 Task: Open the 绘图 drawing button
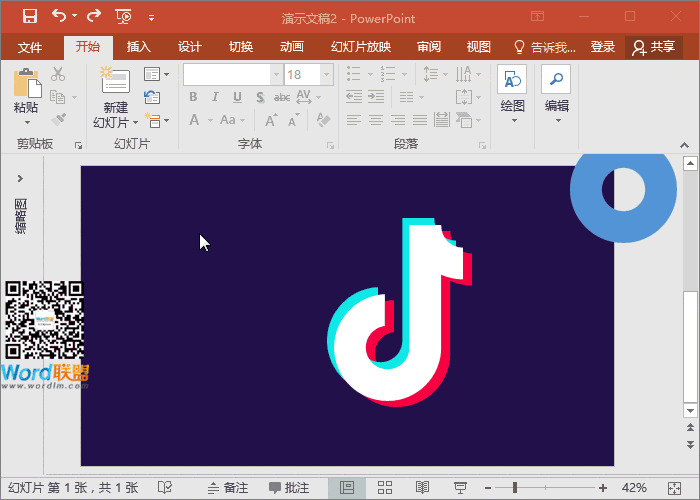pos(512,93)
